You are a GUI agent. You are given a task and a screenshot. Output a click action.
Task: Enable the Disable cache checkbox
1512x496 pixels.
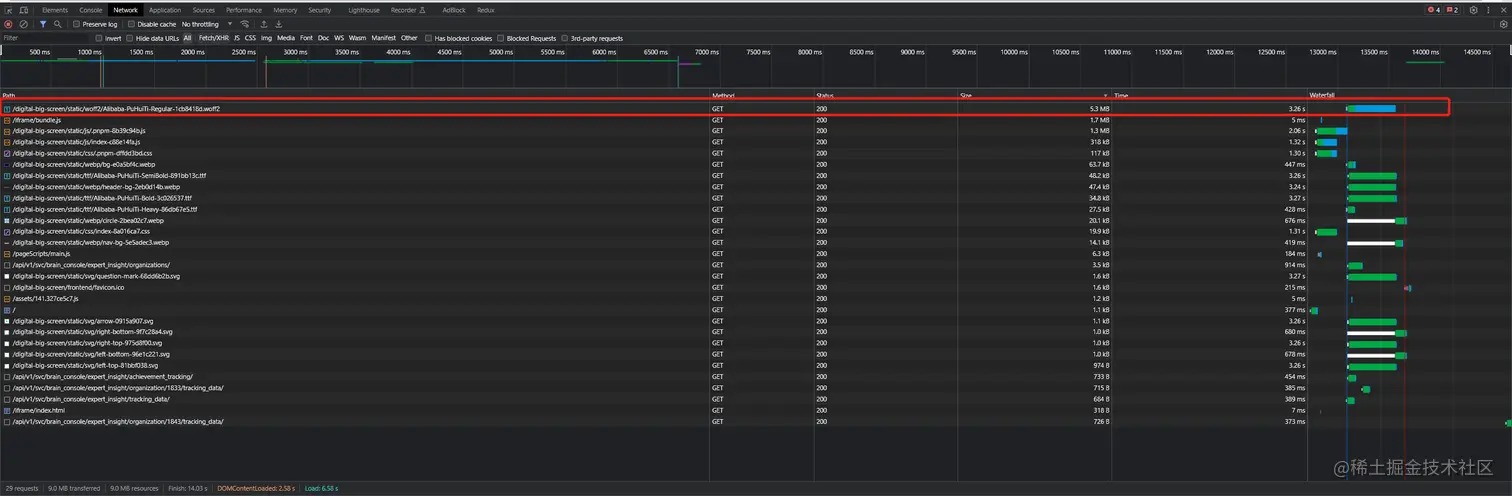[x=131, y=24]
